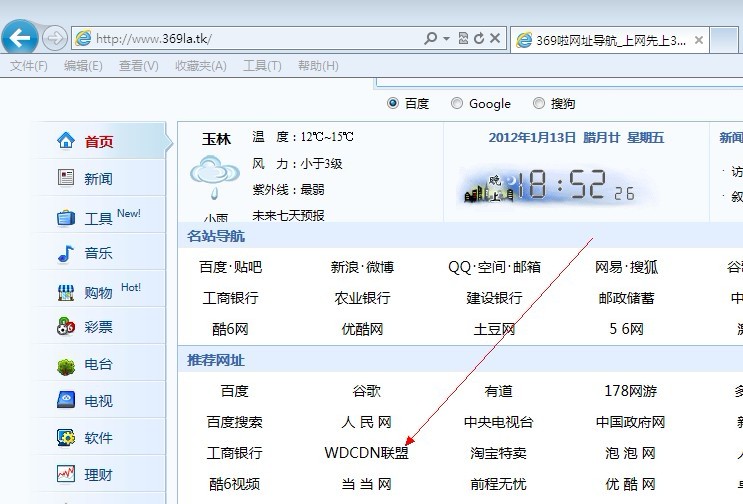
Task: Select the Google search radio button
Action: click(457, 103)
